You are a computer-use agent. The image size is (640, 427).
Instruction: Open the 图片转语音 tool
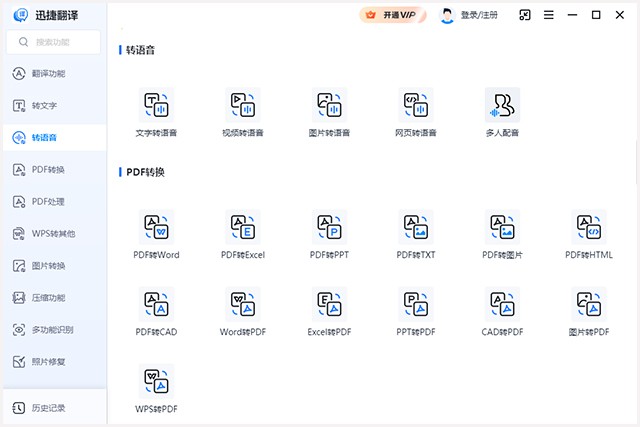[329, 112]
